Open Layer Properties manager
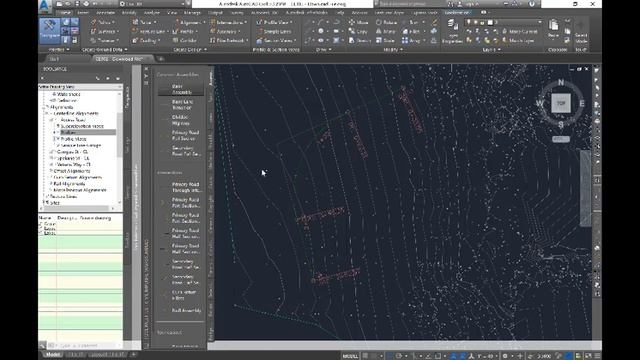Screen dimensions: 640x360 click(x=452, y=31)
